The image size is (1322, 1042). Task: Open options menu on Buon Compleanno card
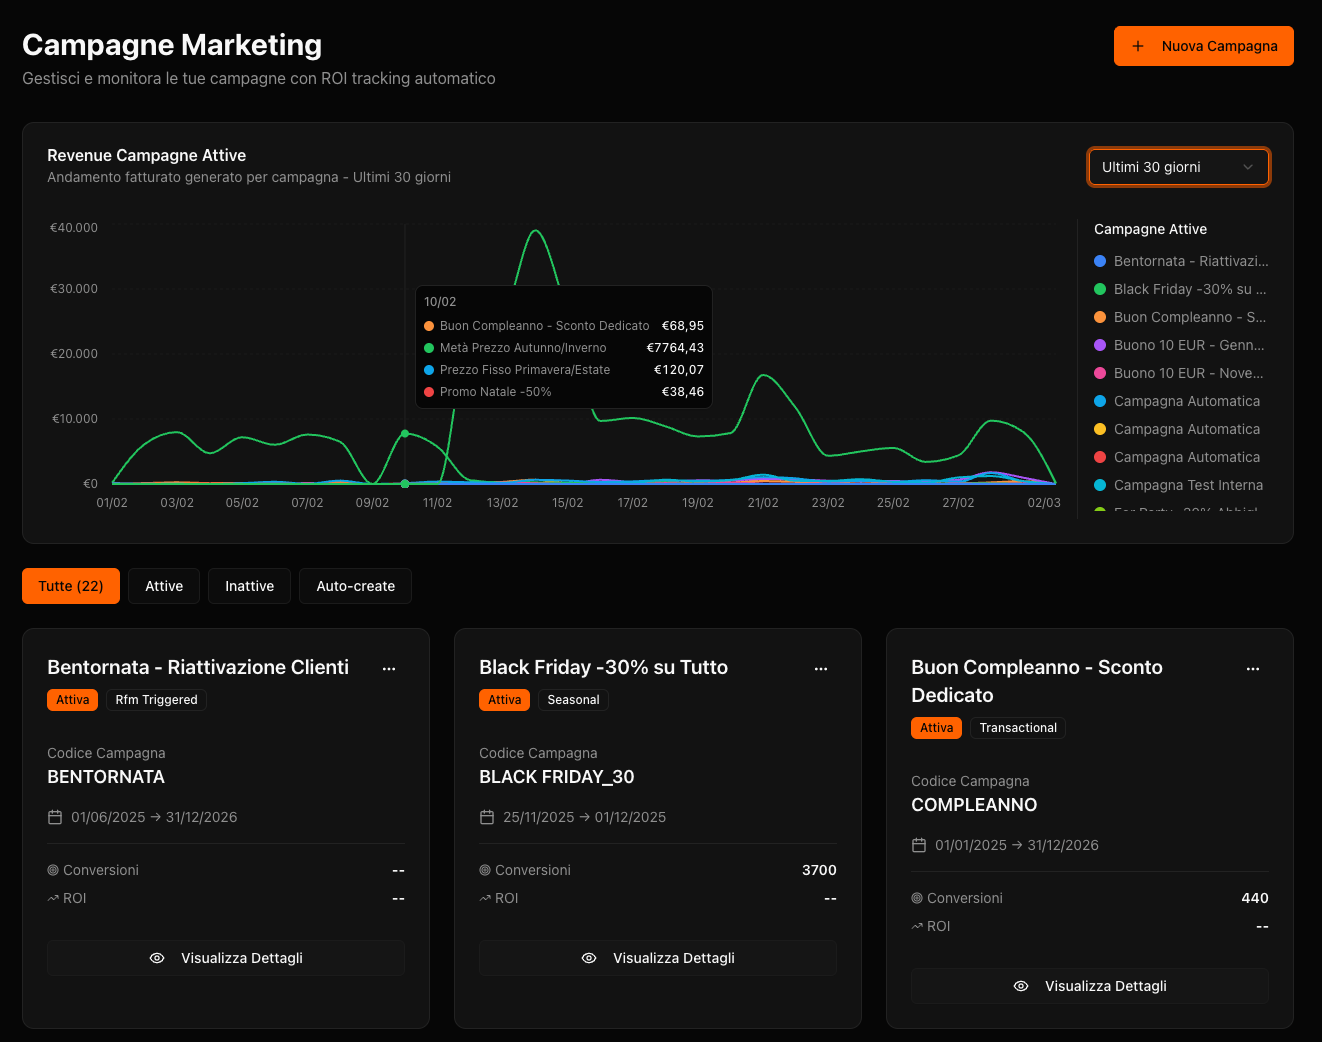1253,668
